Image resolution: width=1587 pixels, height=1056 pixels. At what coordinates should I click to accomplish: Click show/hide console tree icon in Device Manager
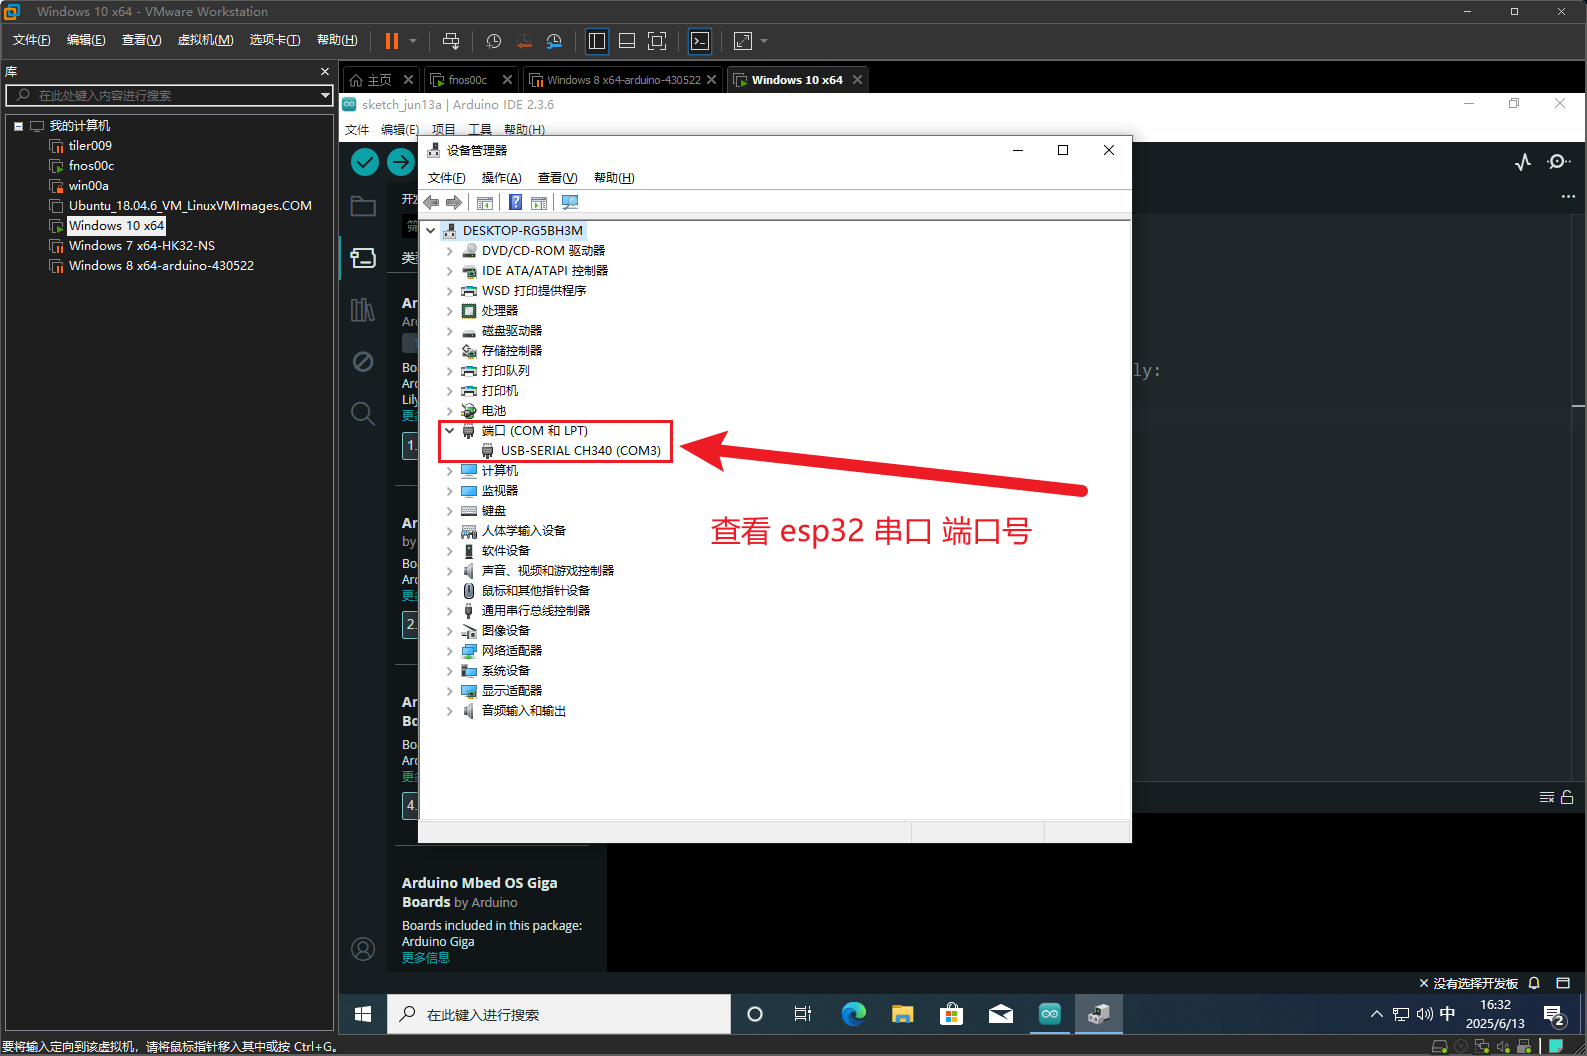tap(485, 203)
